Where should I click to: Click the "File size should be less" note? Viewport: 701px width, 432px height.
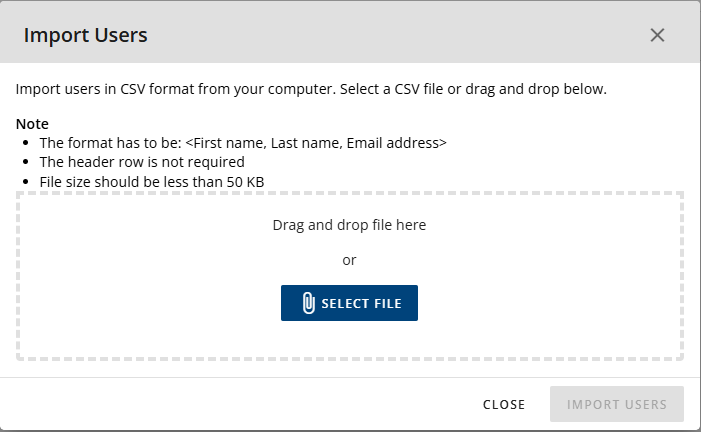pos(120,181)
